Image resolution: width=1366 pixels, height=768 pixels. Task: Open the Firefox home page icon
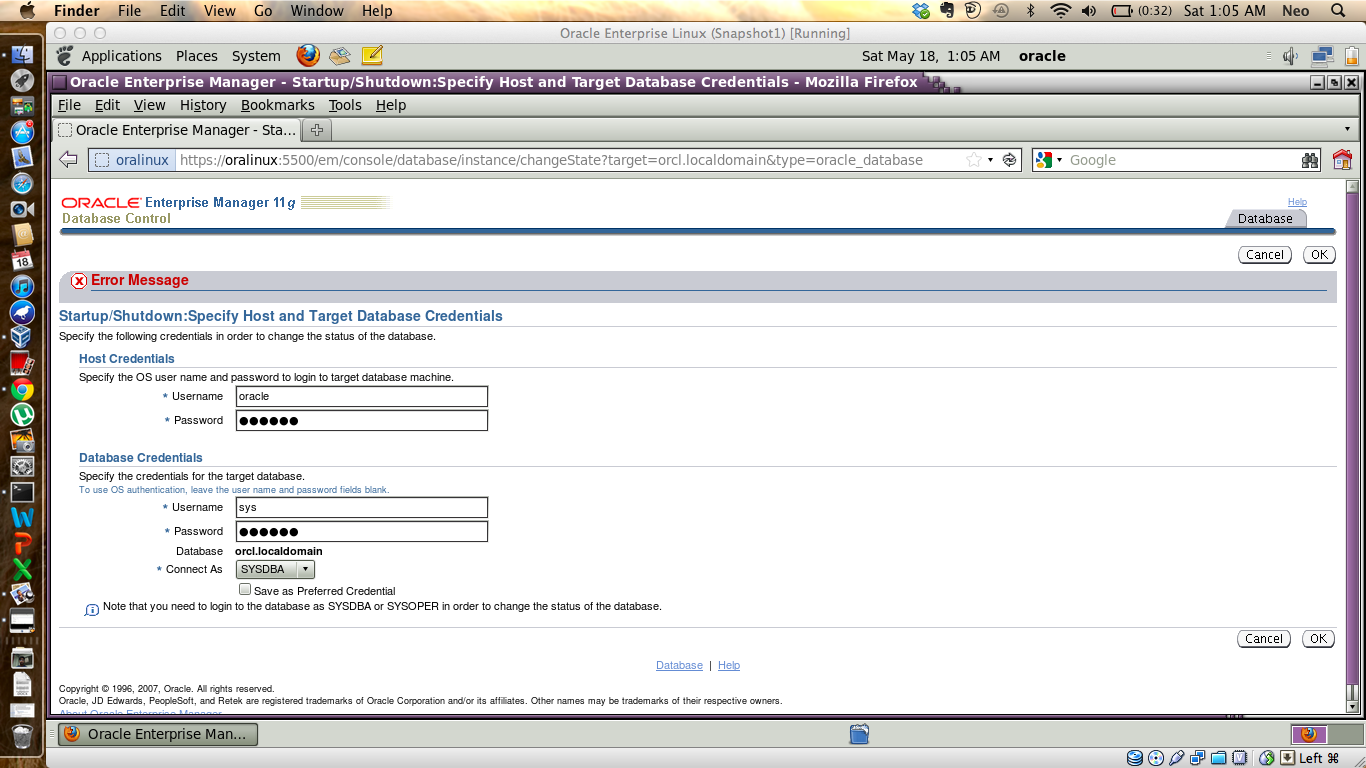point(1342,160)
